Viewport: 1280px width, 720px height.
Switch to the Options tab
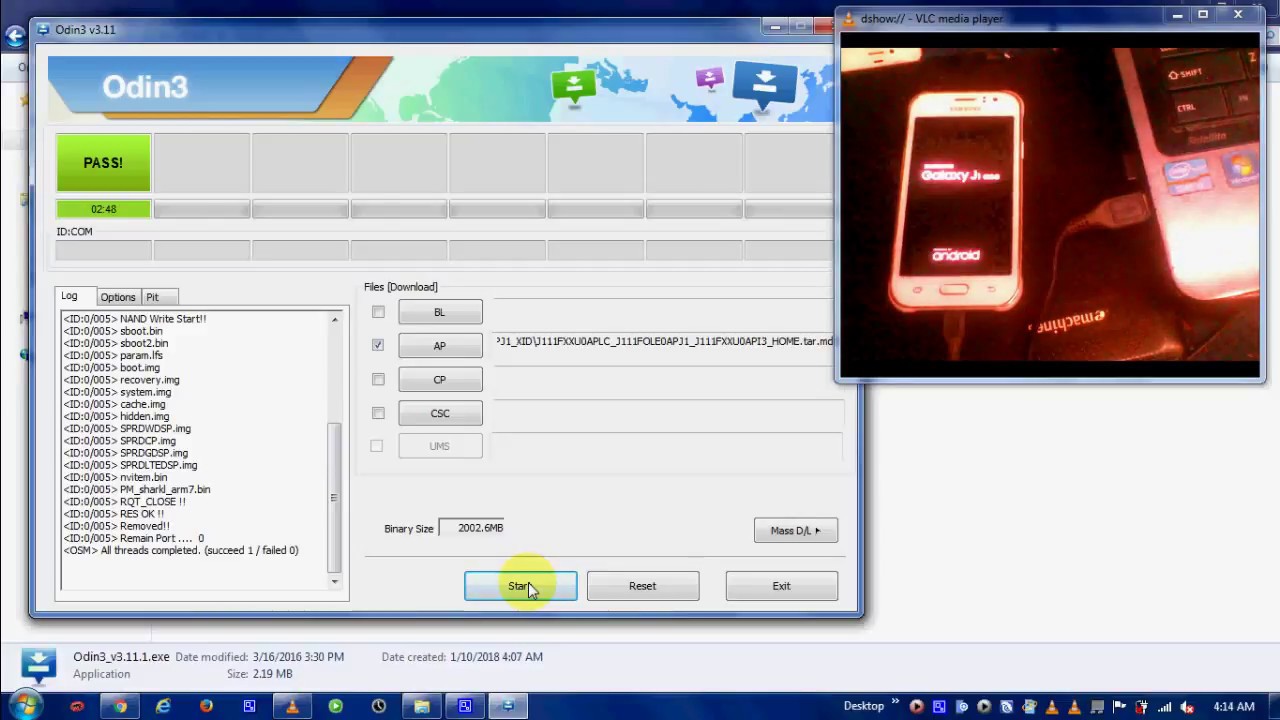(x=117, y=297)
